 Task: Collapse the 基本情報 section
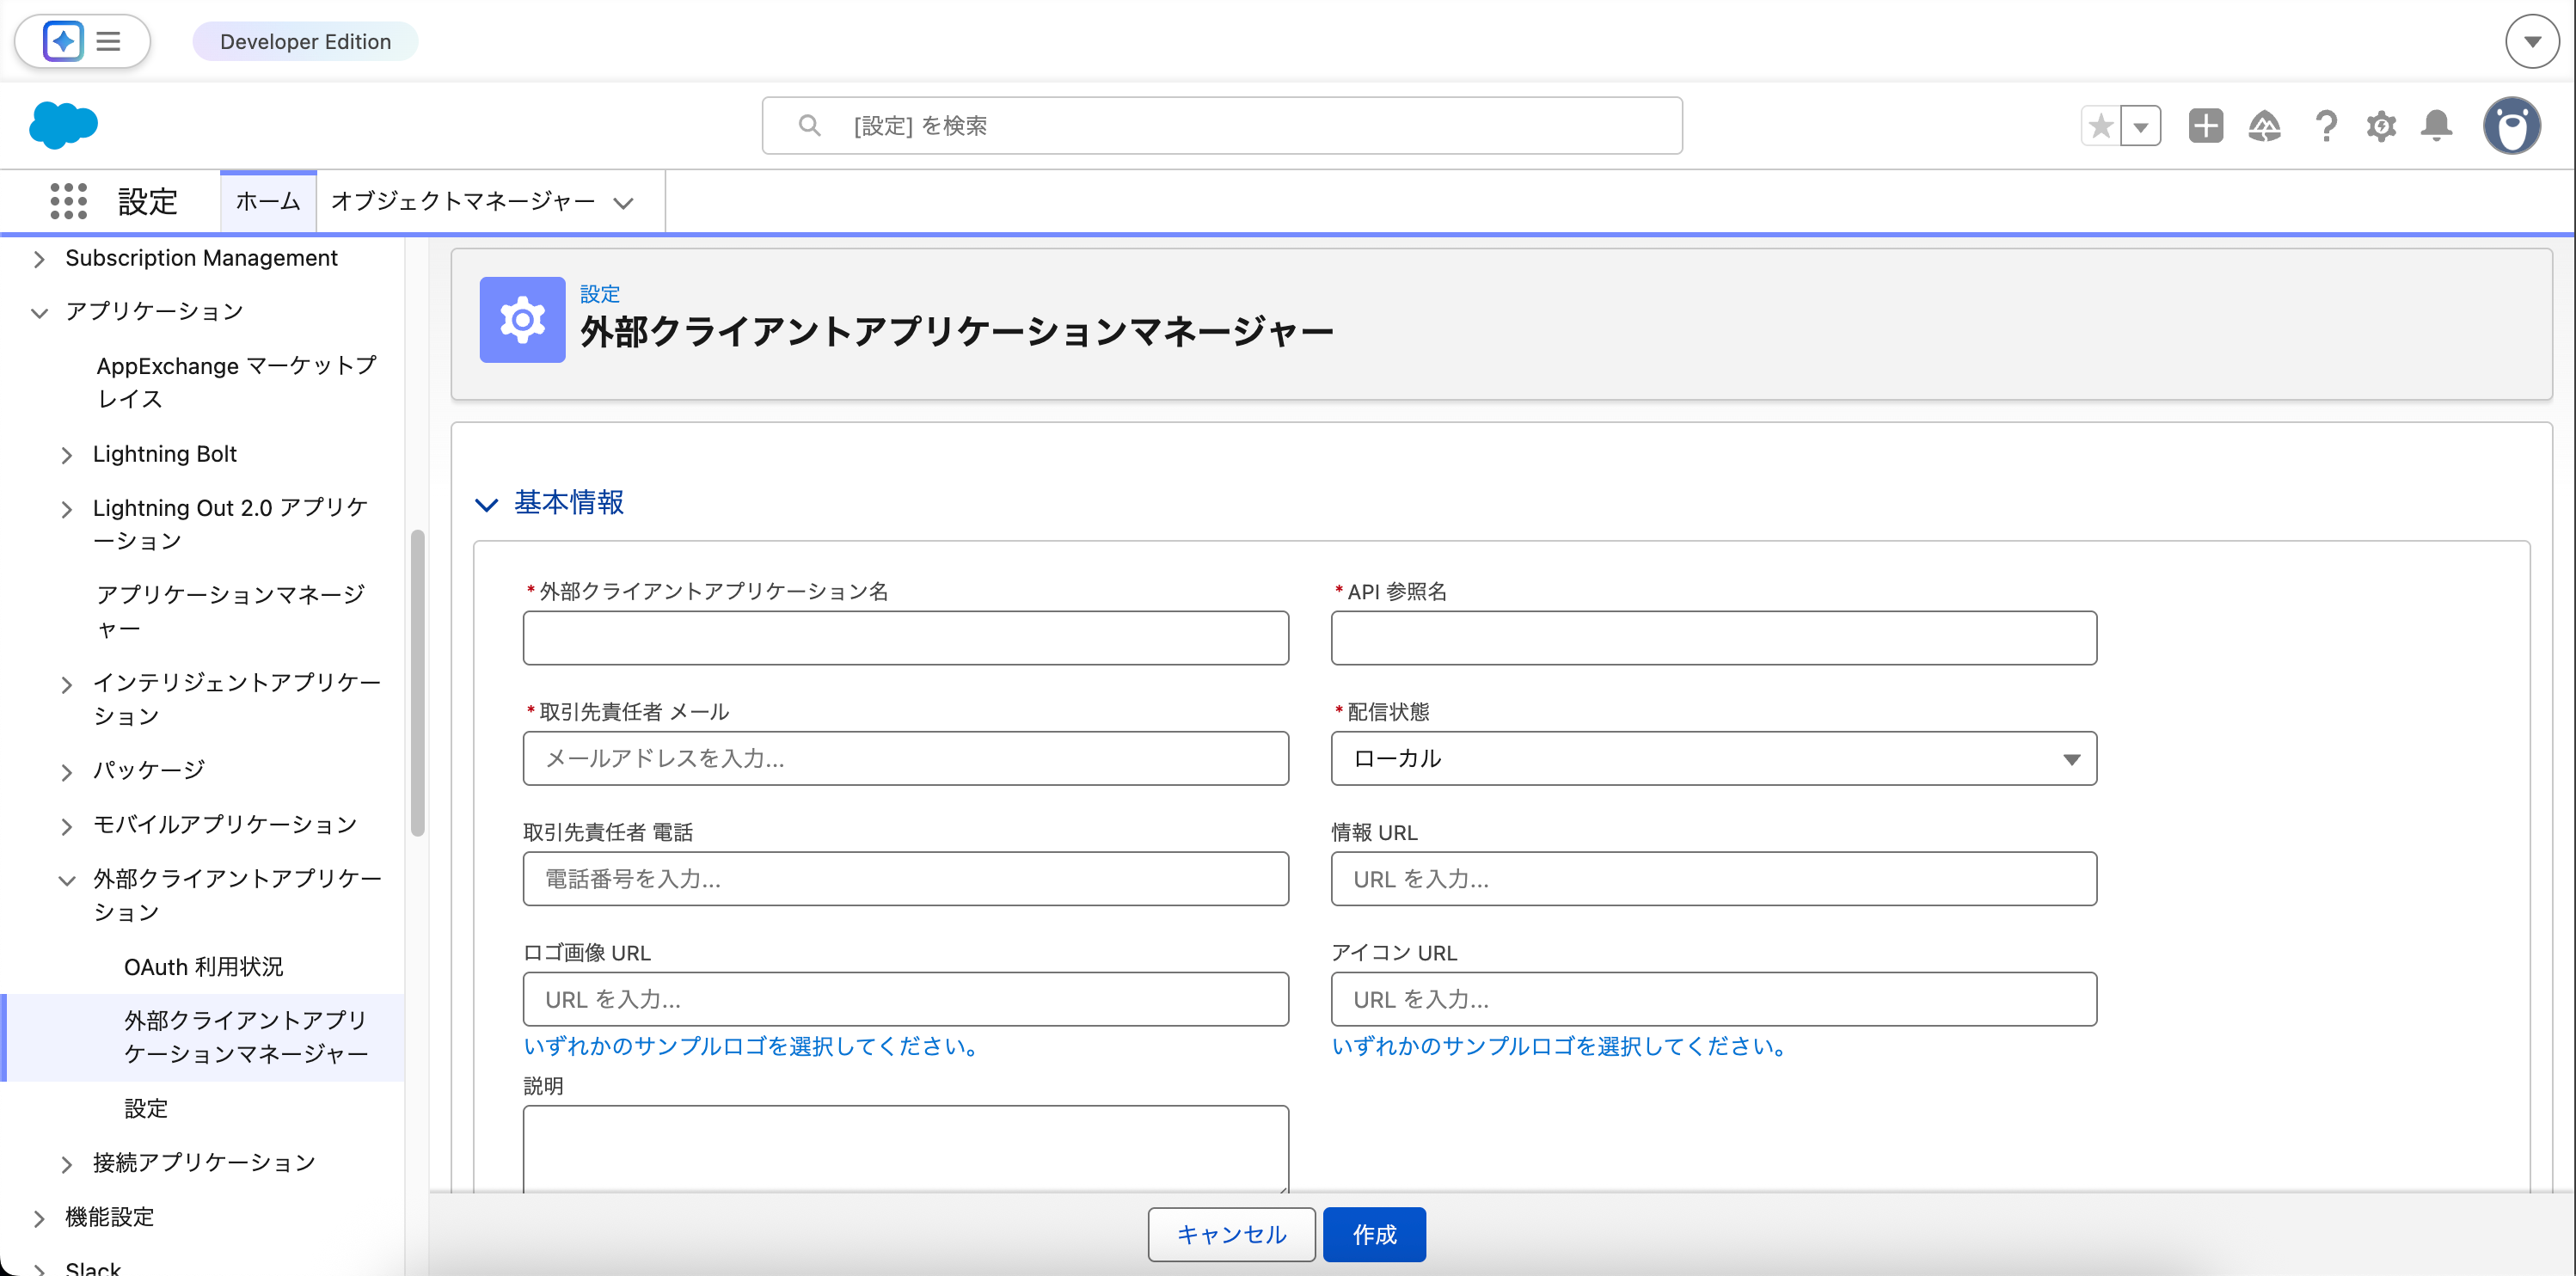coord(487,503)
